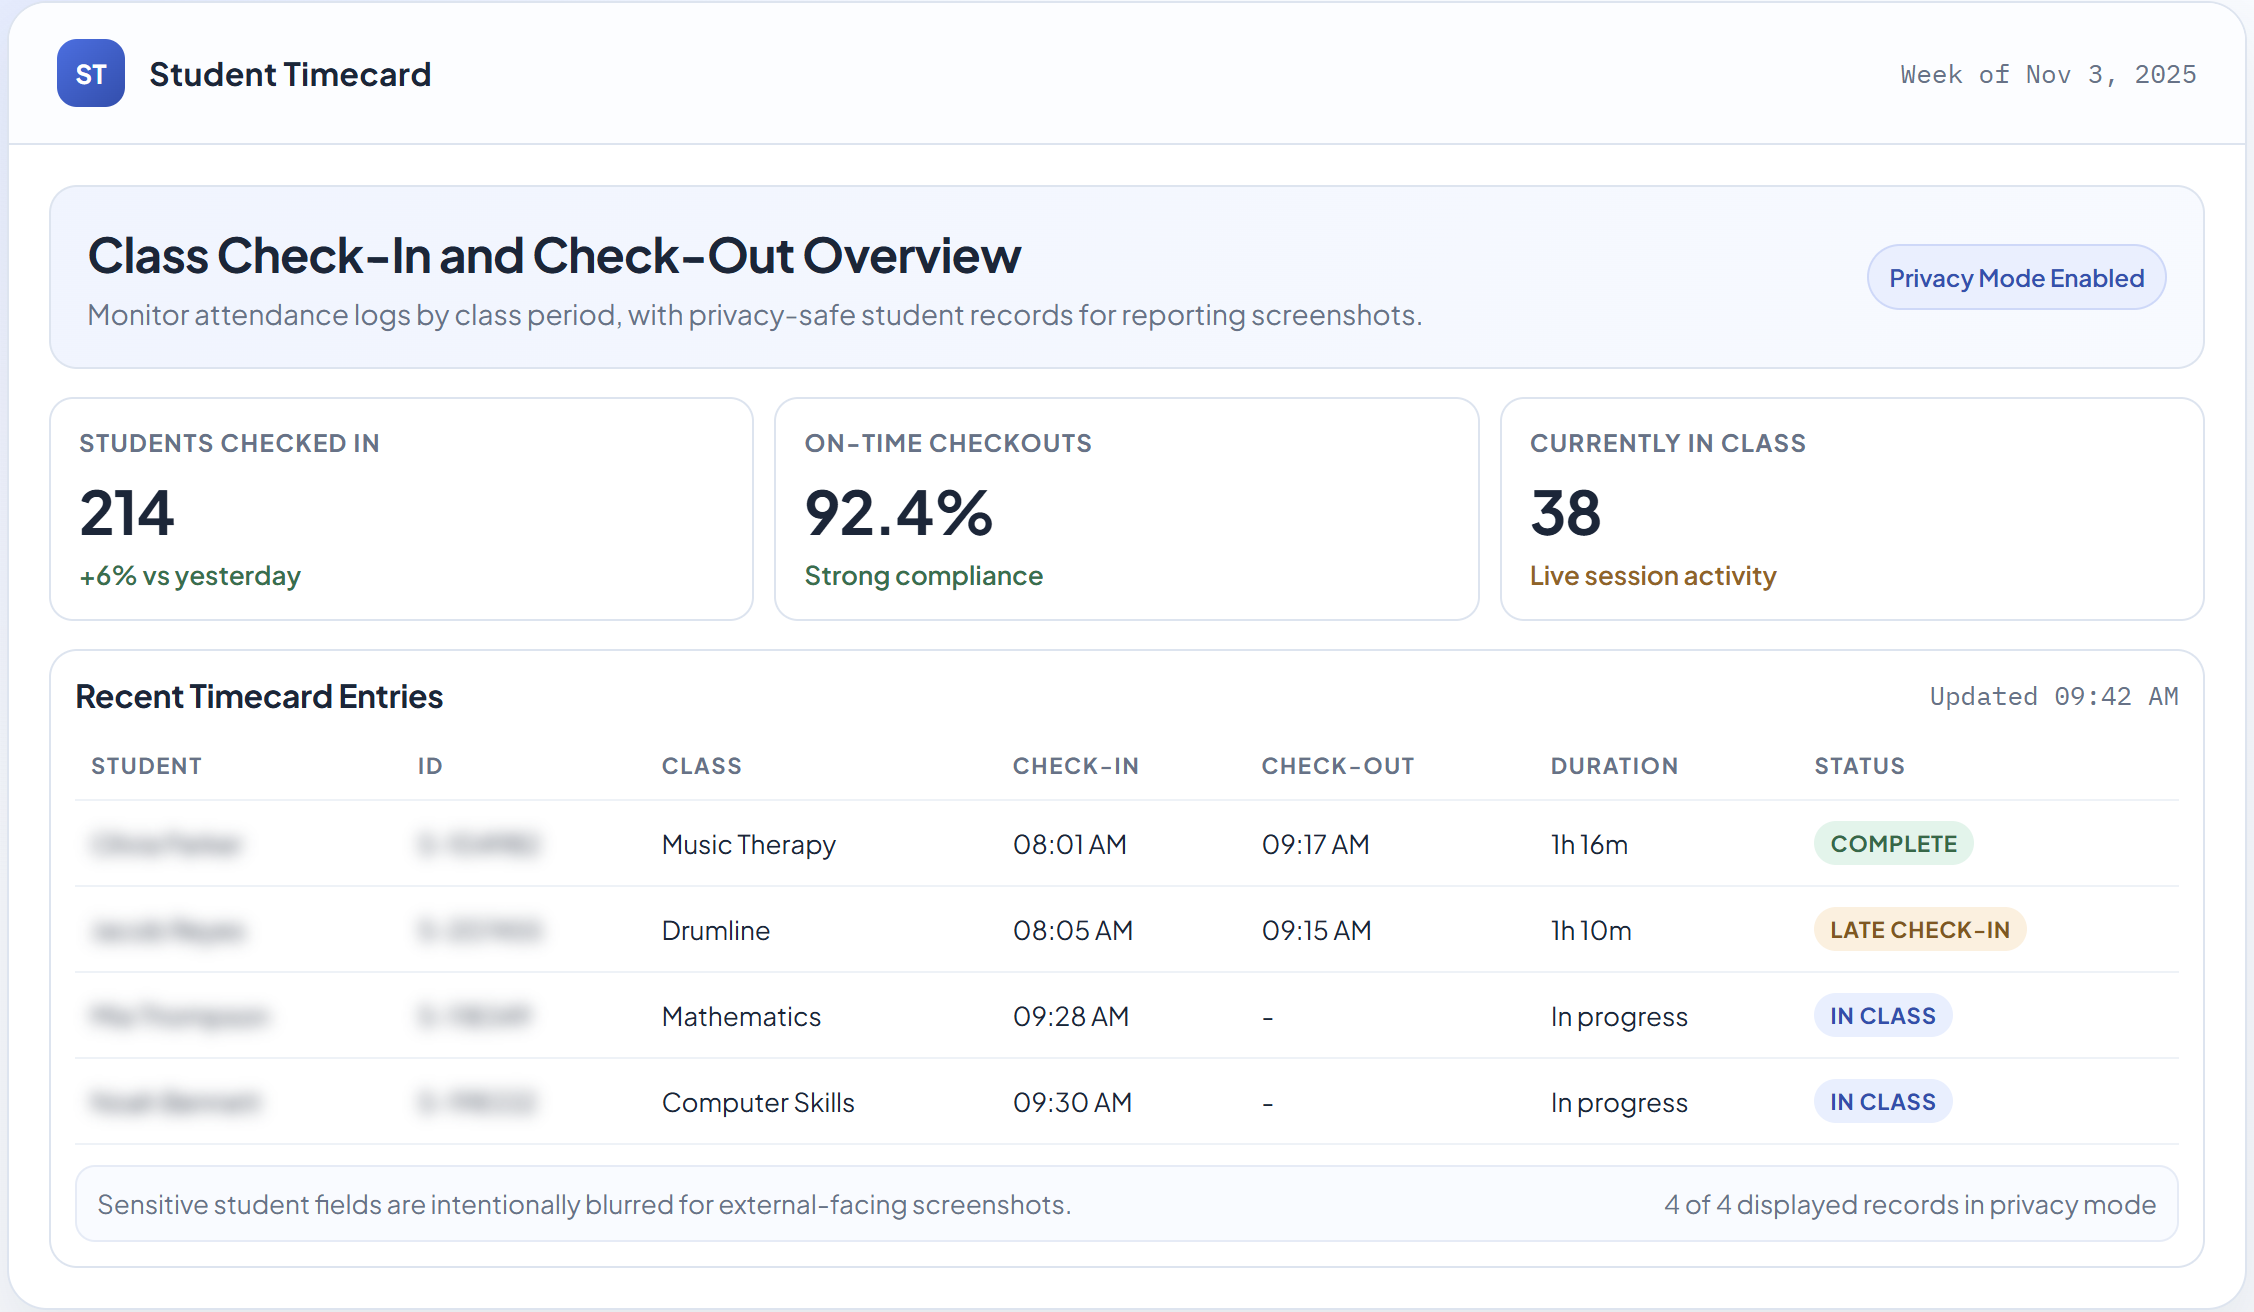Click the IN CLASS badge for Computer Skills

point(1882,1101)
